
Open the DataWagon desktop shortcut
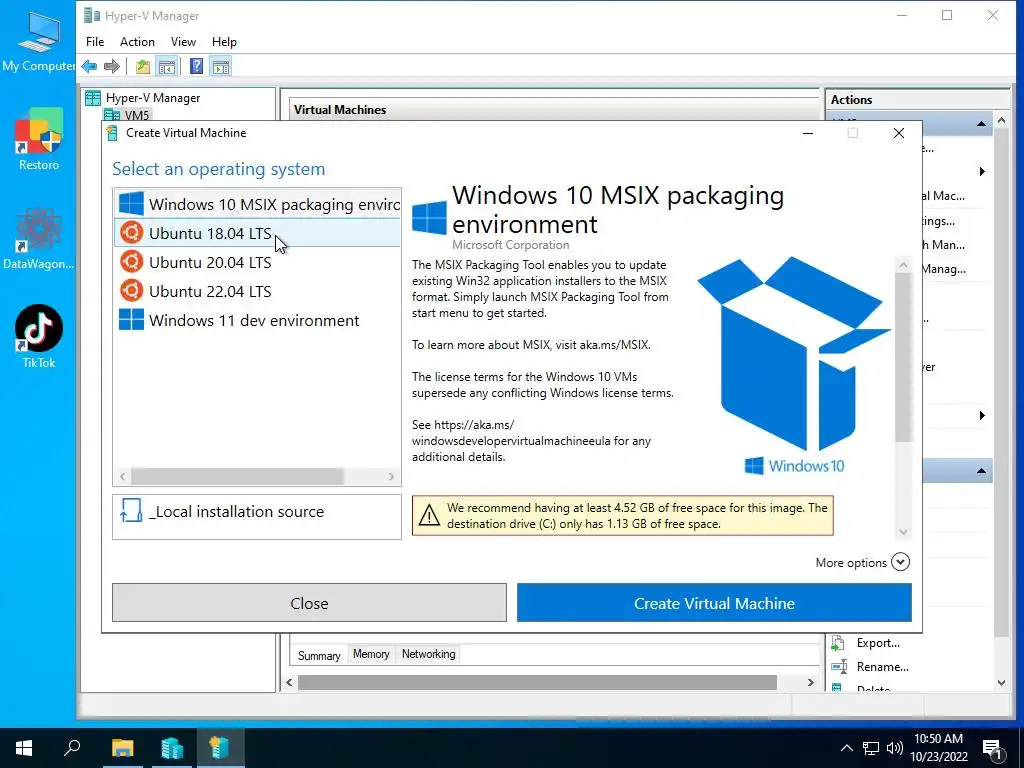point(39,239)
